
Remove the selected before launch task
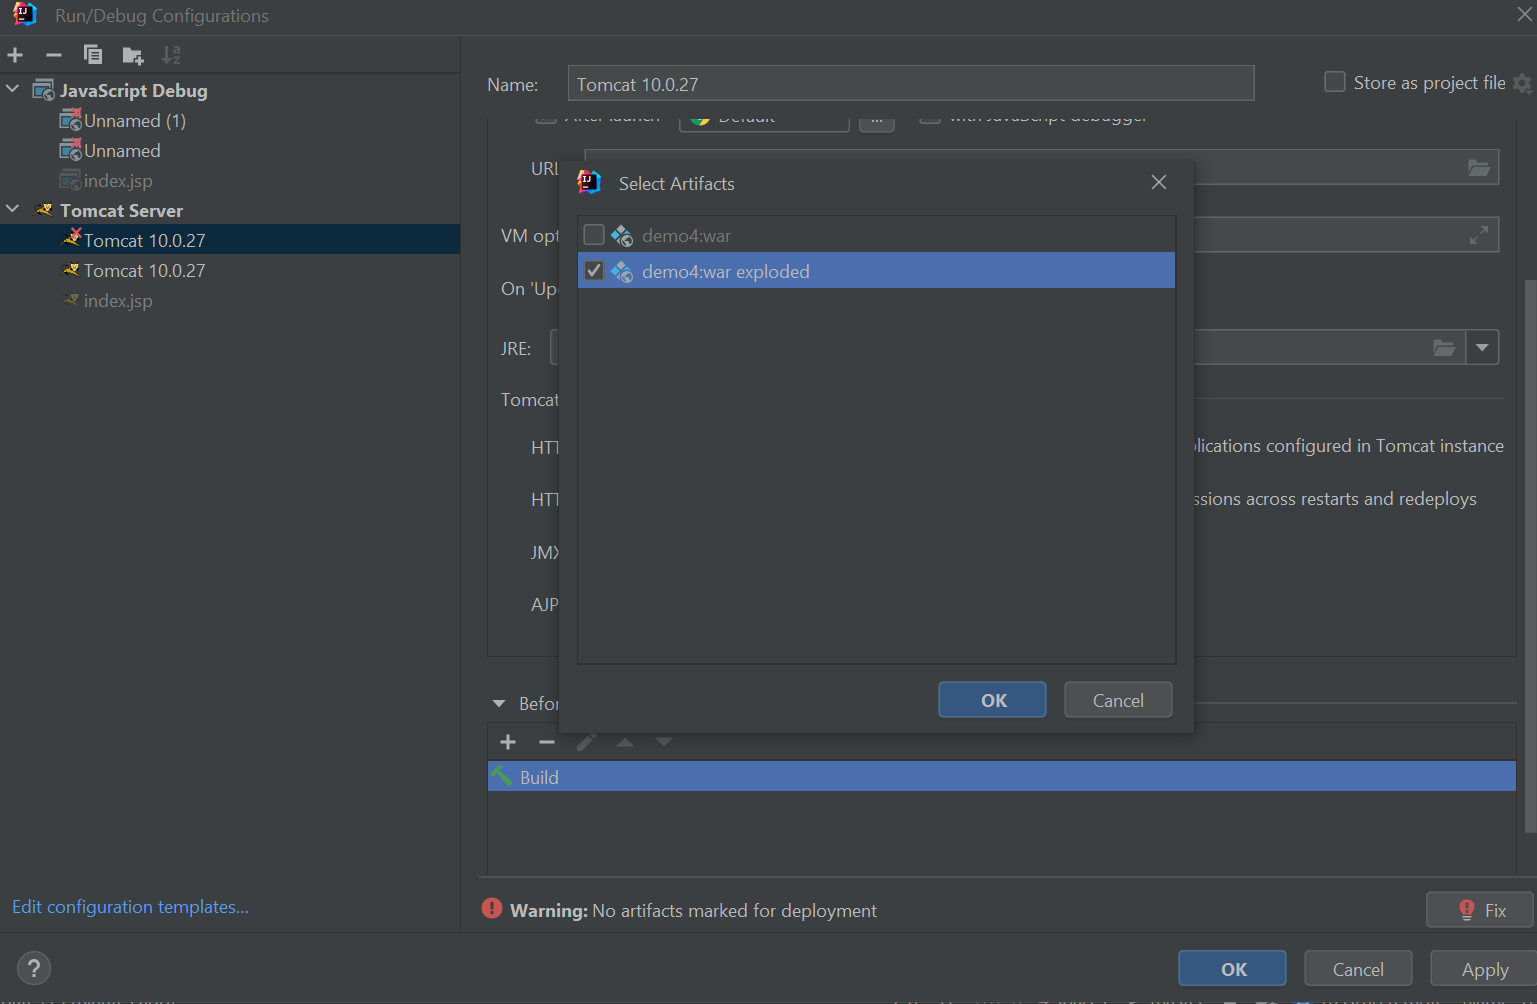click(x=547, y=742)
